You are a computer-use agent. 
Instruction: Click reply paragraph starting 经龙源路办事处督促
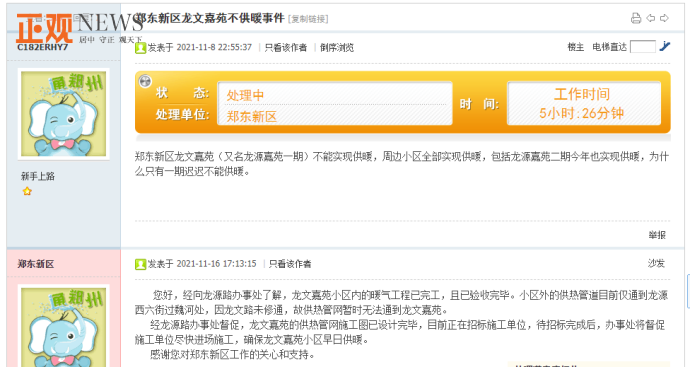pos(400,332)
